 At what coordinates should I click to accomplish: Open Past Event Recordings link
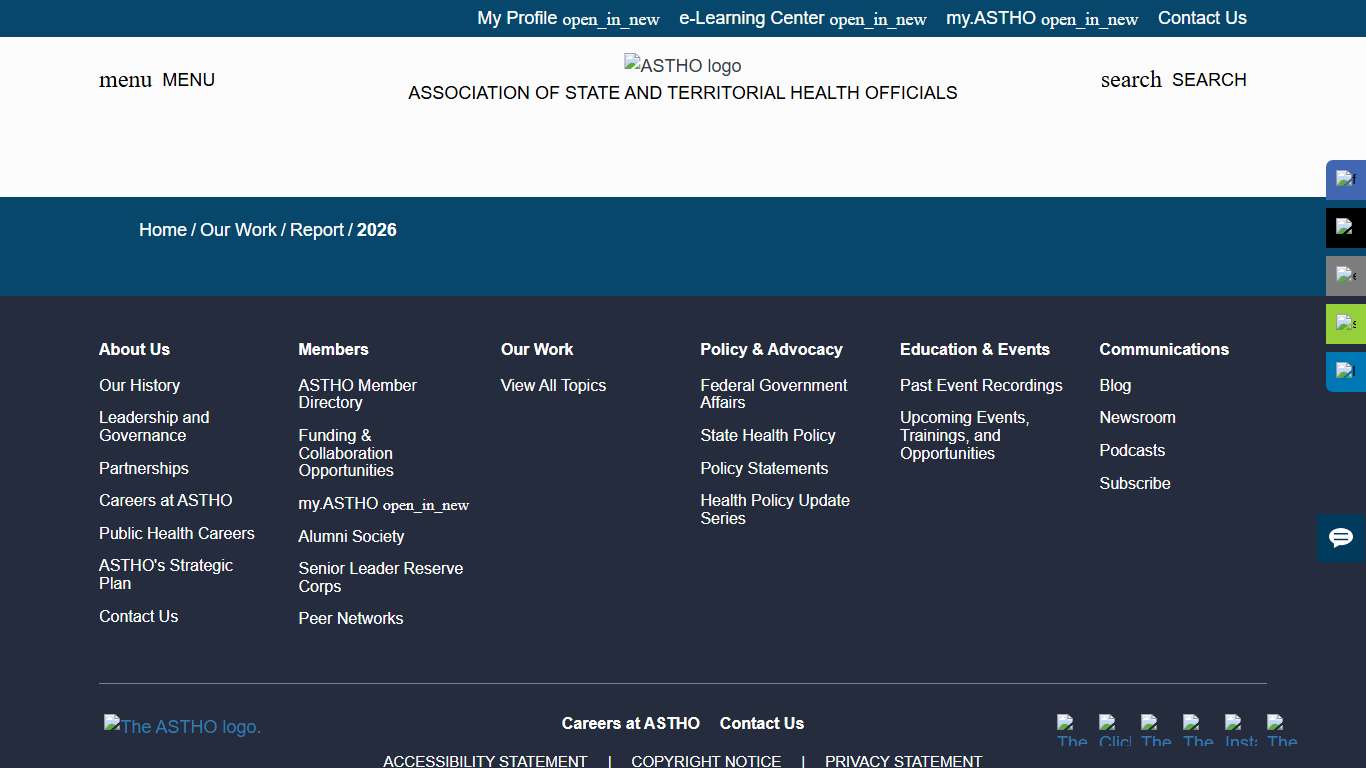(x=980, y=386)
